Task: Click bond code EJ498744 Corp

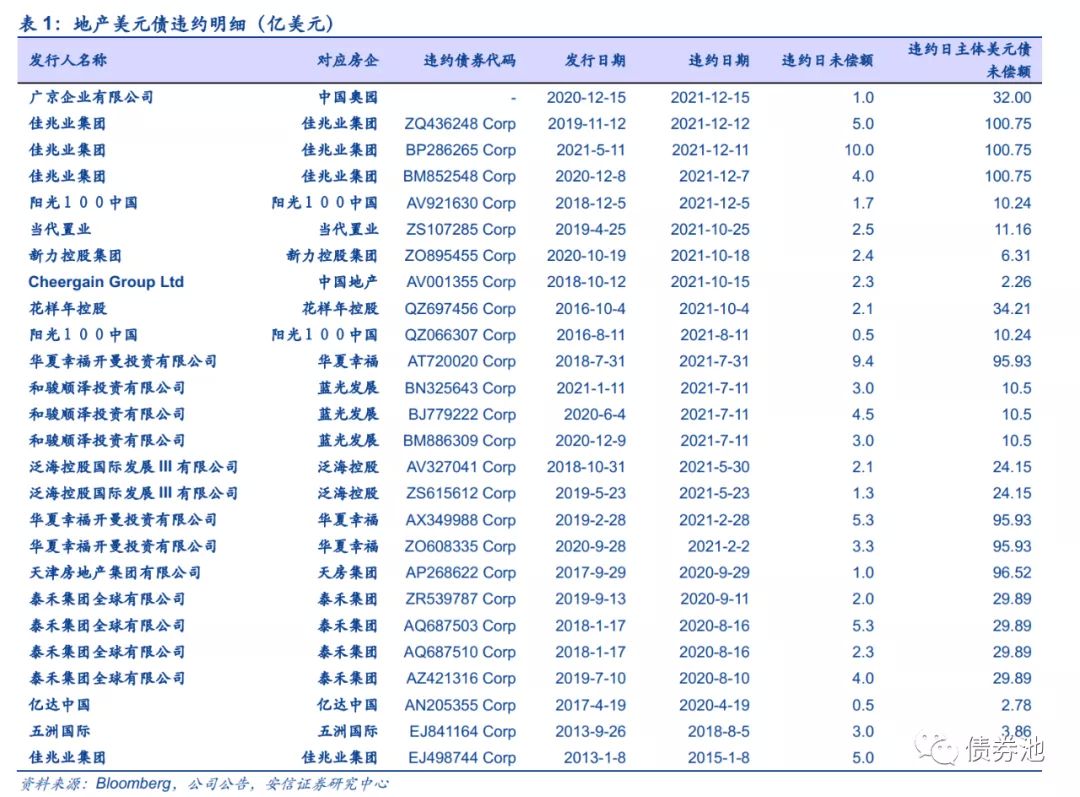Action: tap(462, 758)
